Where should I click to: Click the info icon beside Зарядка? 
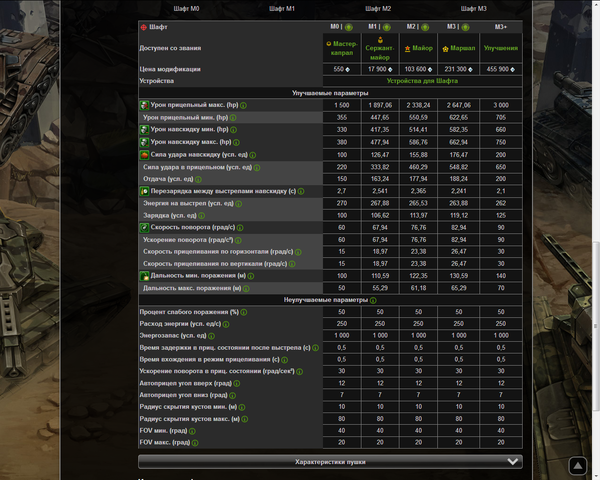click(x=202, y=216)
